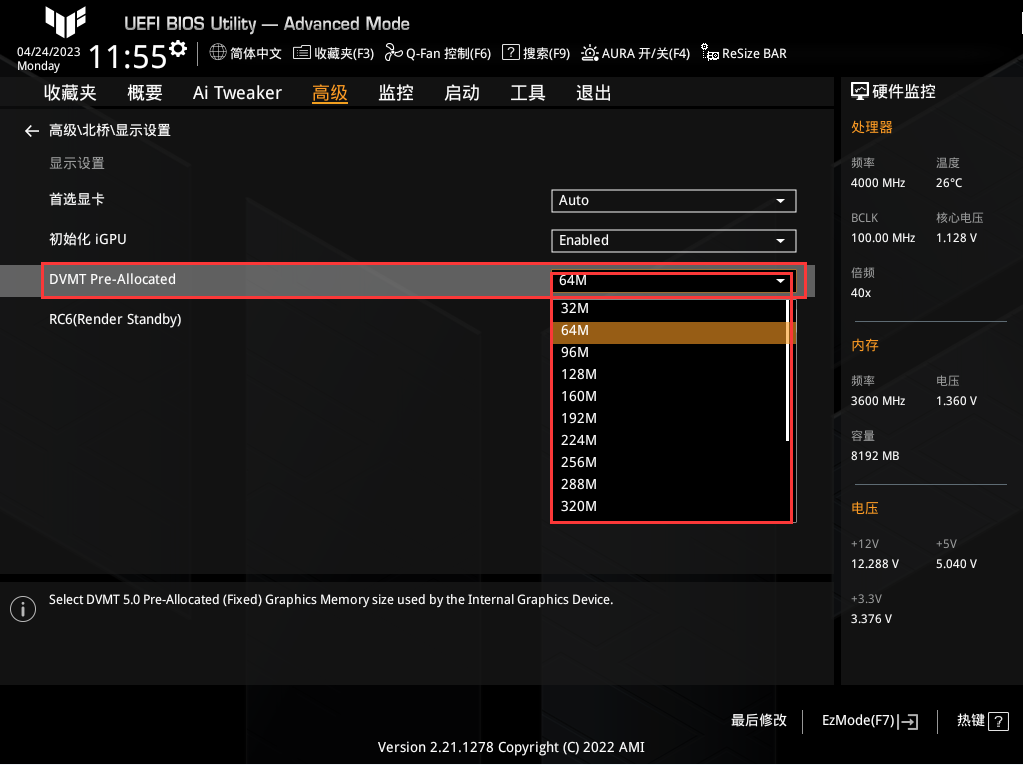The image size is (1023, 765).
Task: Open Q-Fan 控制(F6) fan icon
Action: (393, 53)
